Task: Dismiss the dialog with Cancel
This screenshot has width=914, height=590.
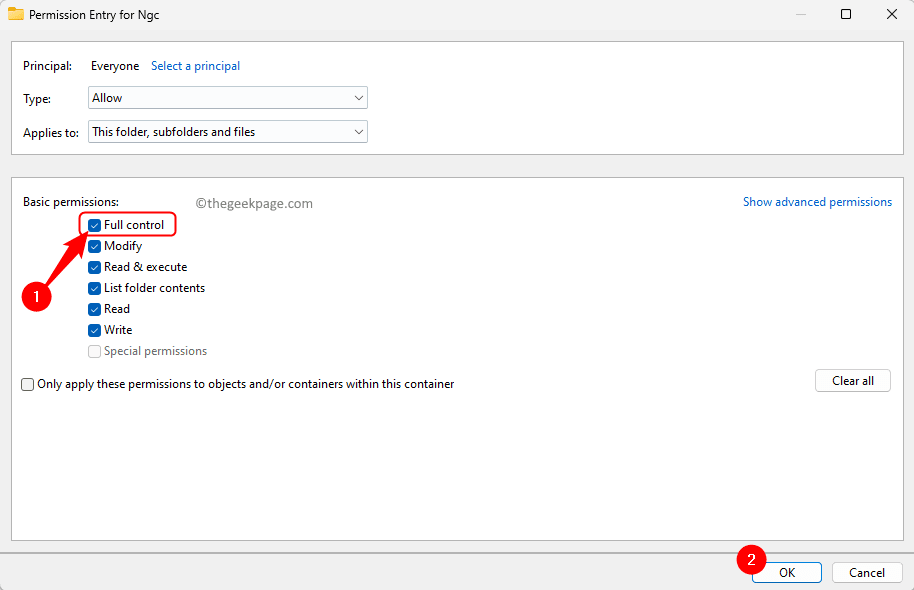Action: [866, 572]
